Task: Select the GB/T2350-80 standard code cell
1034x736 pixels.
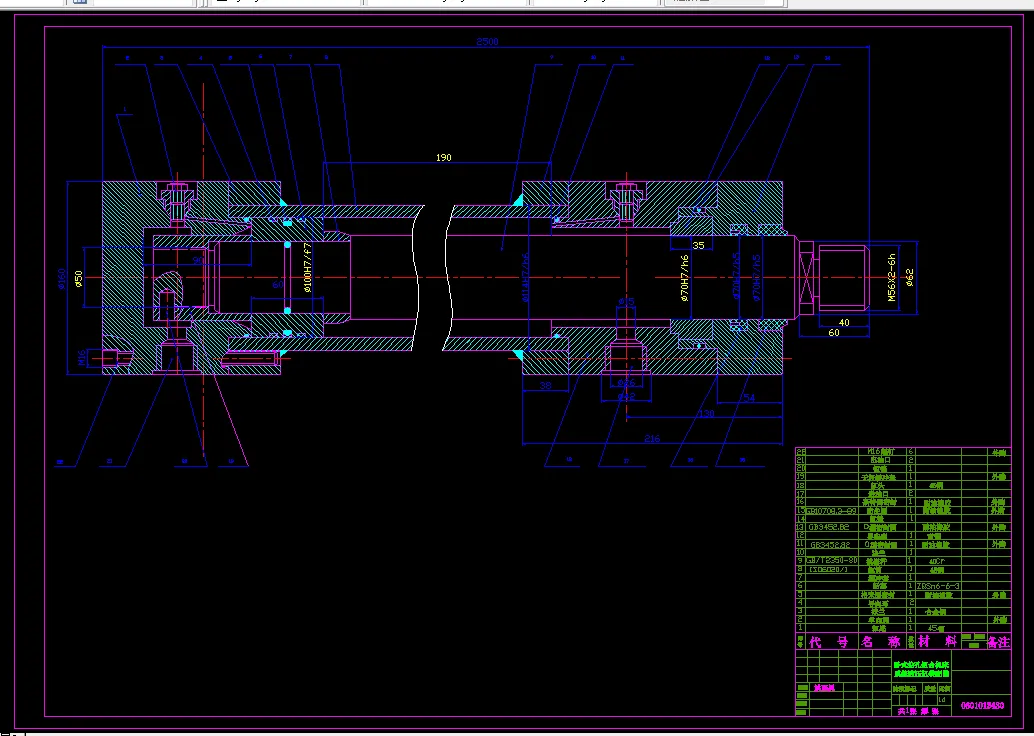Action: pos(832,561)
